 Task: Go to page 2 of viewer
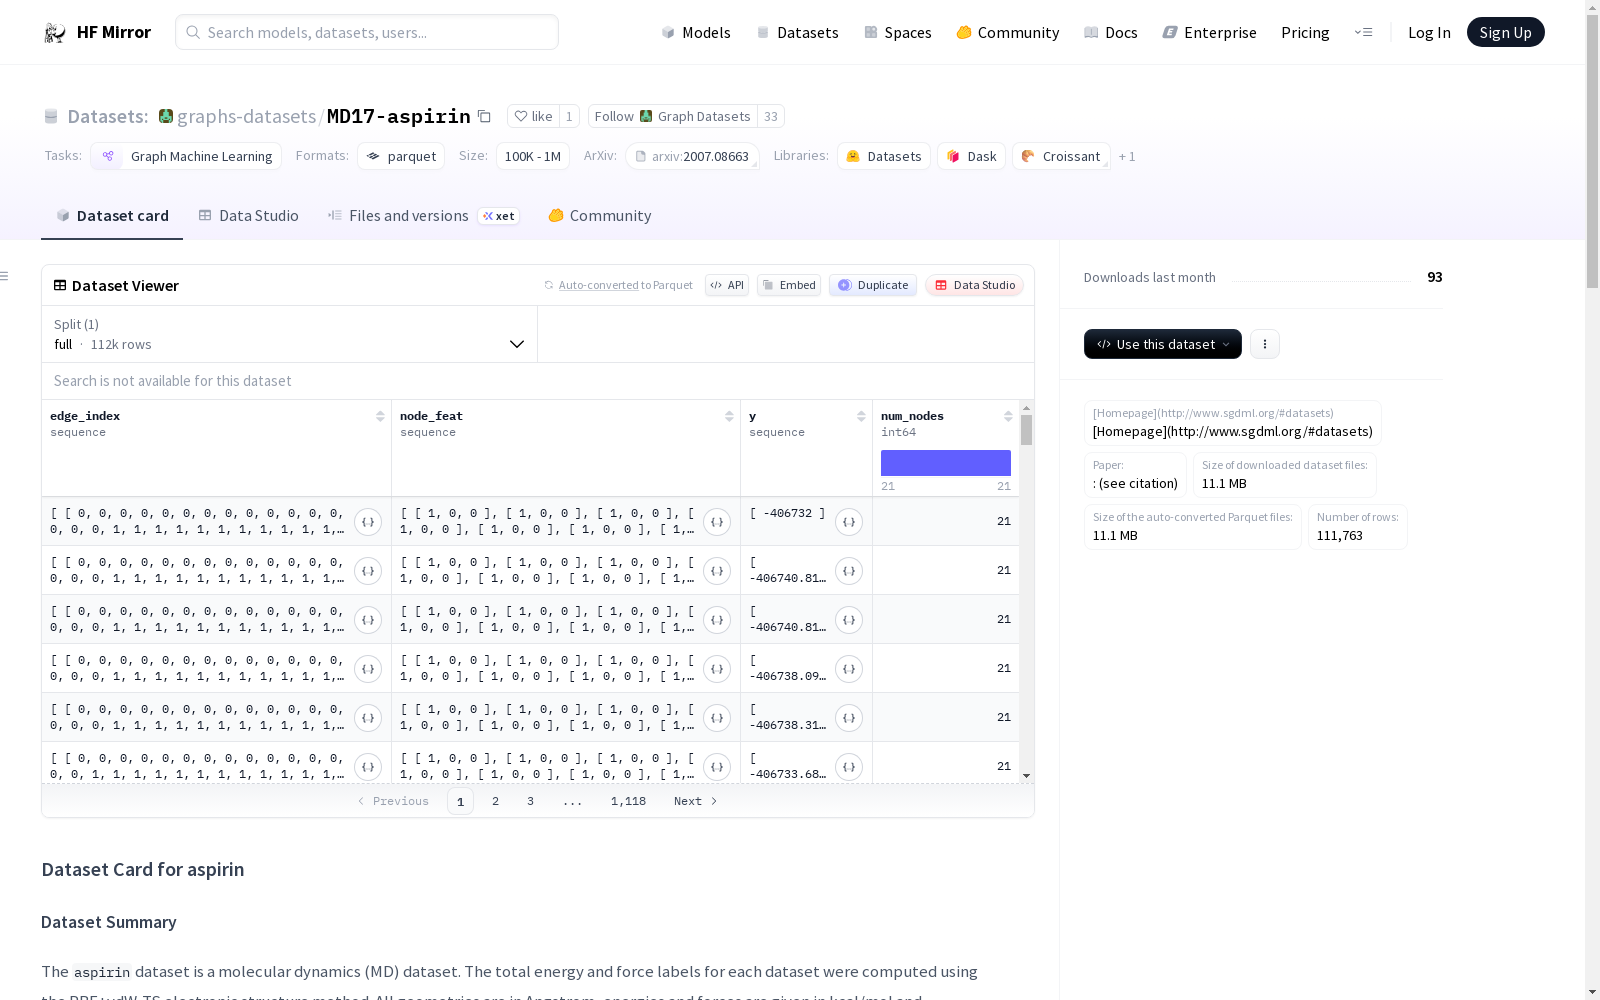click(495, 801)
